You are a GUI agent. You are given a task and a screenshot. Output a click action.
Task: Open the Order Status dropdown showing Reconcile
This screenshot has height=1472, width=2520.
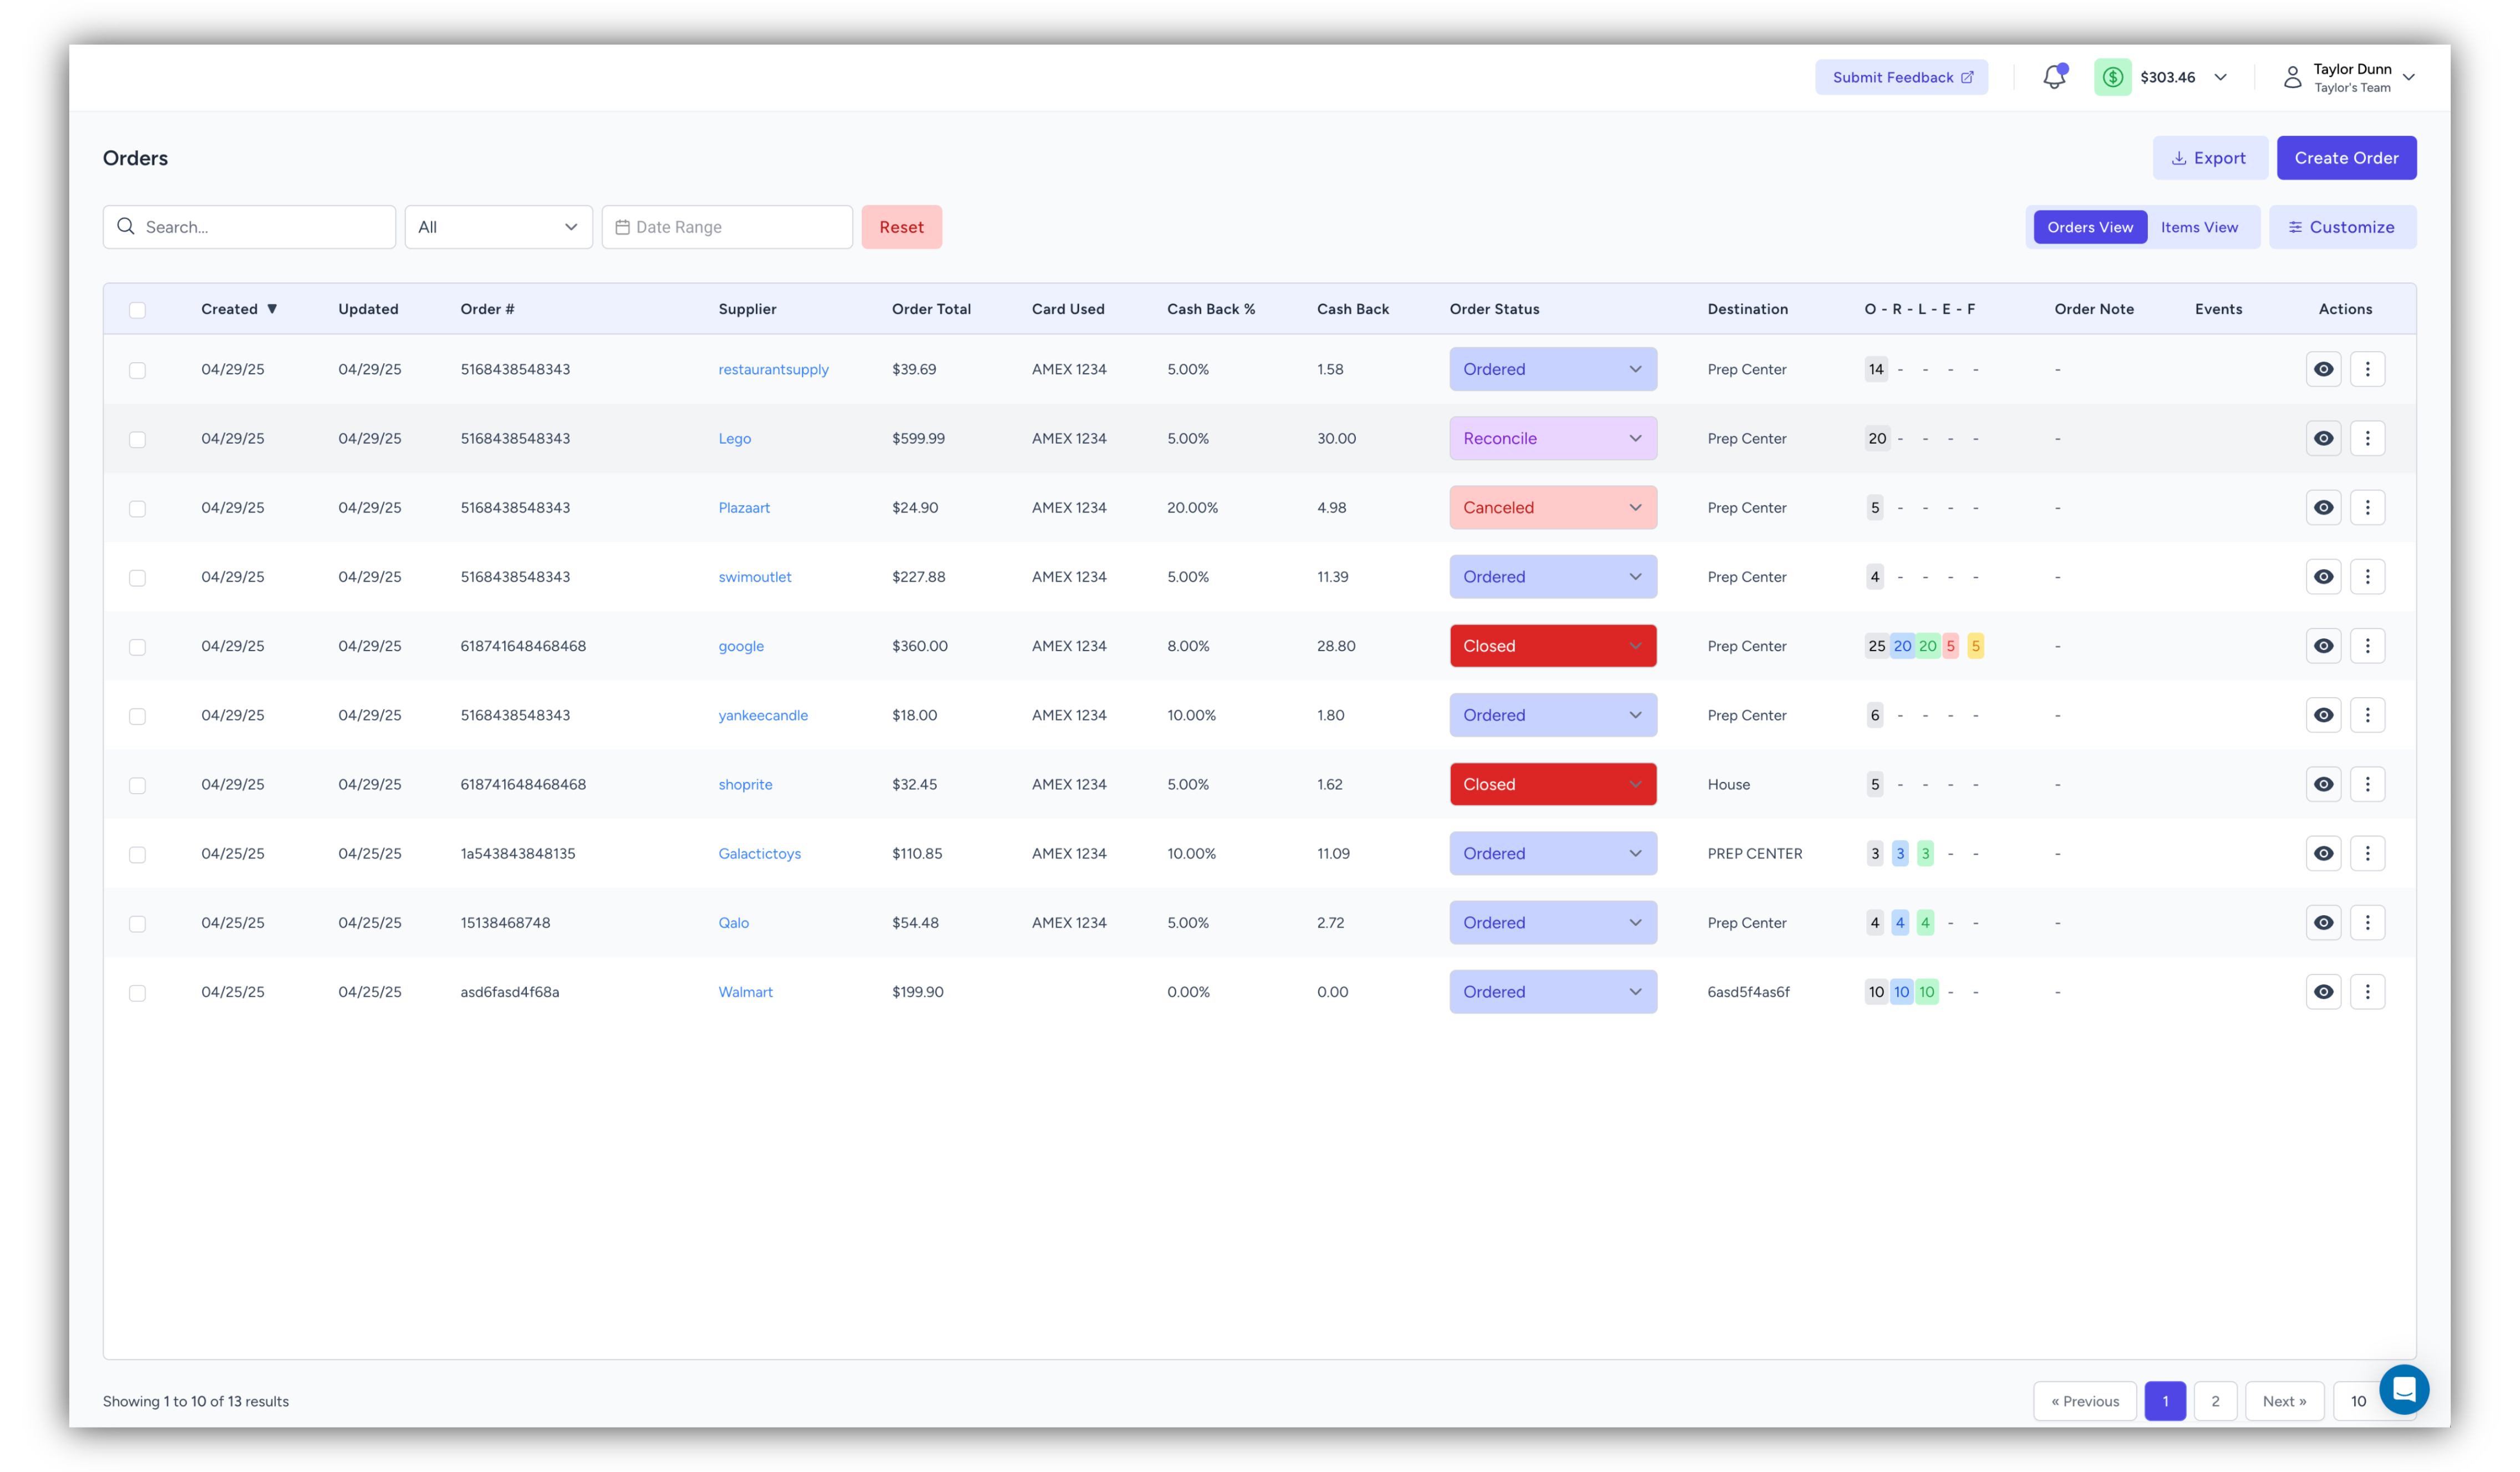tap(1552, 438)
